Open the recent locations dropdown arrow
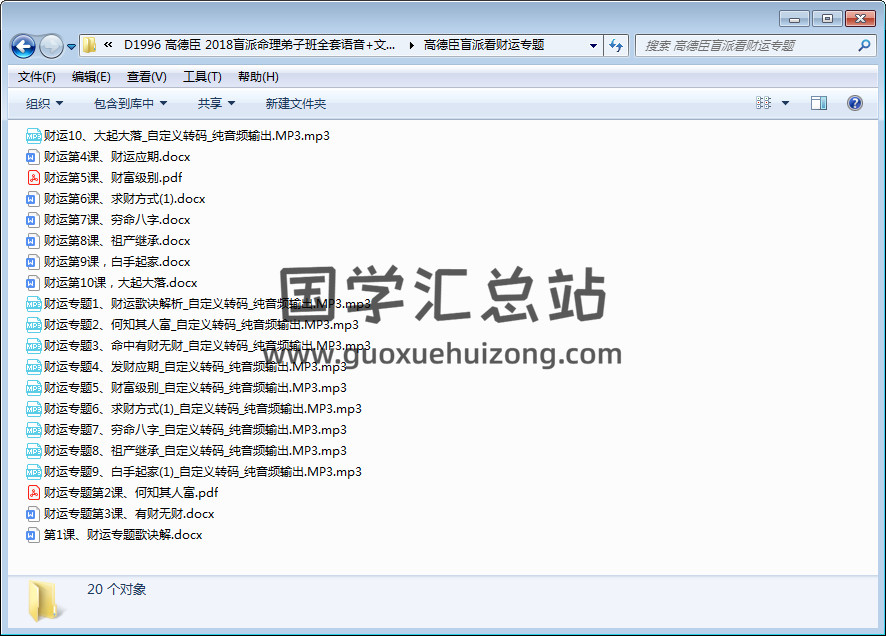 click(x=71, y=46)
